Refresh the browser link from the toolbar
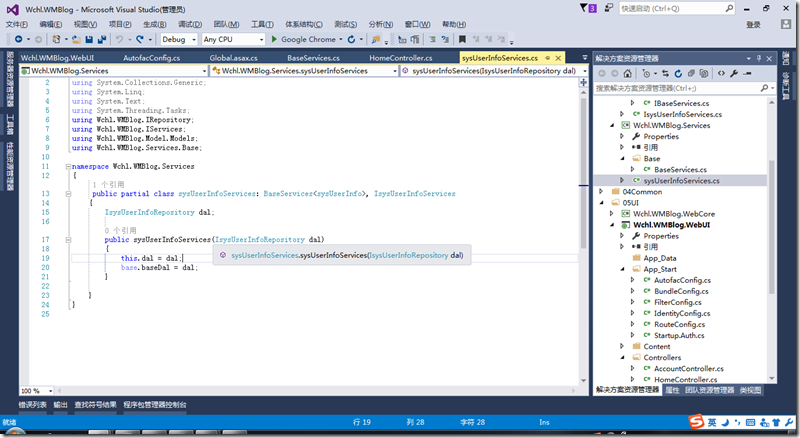800x438 pixels. coord(352,39)
